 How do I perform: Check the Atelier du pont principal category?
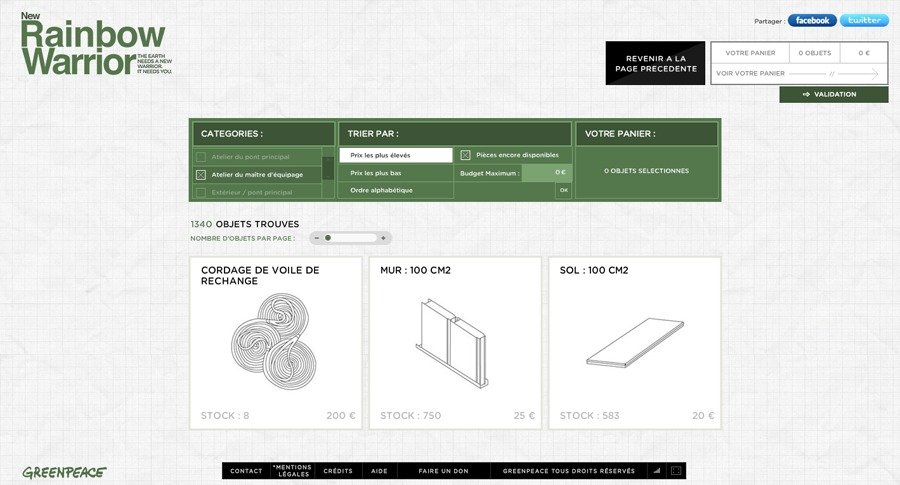point(201,157)
